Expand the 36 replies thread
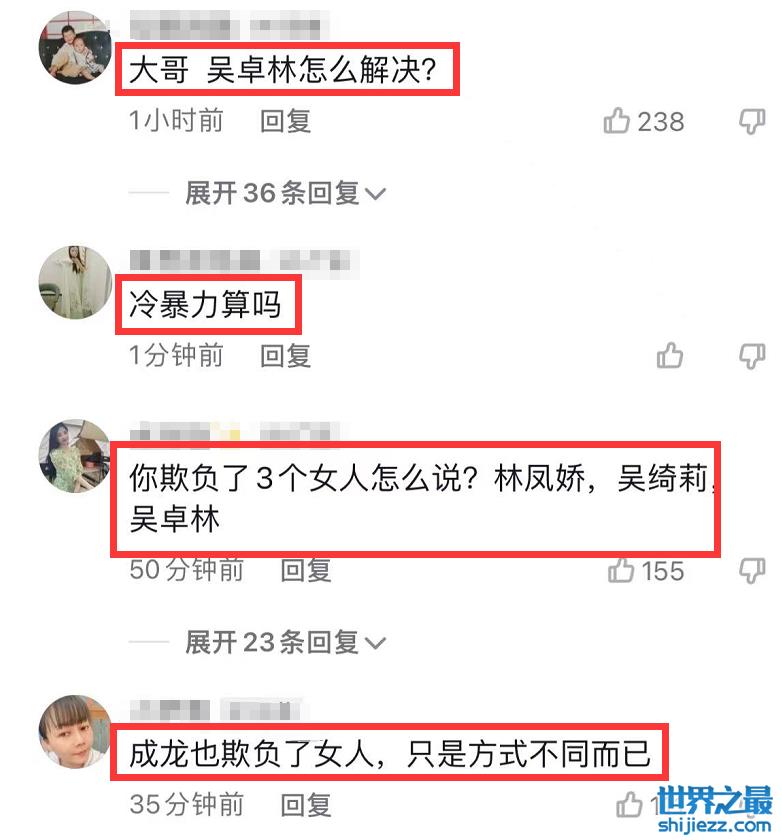The width and height of the screenshot is (782, 840). (x=284, y=193)
